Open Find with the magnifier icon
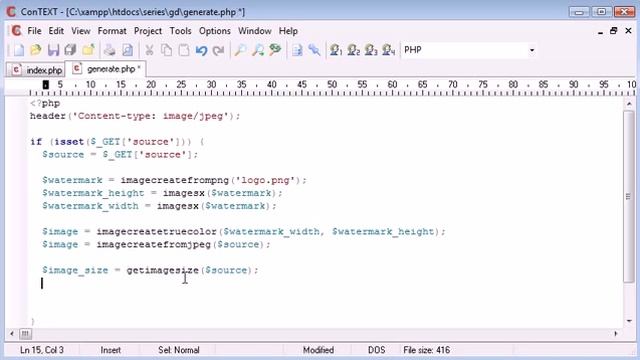Screen dimensions: 640x360 coord(240,50)
